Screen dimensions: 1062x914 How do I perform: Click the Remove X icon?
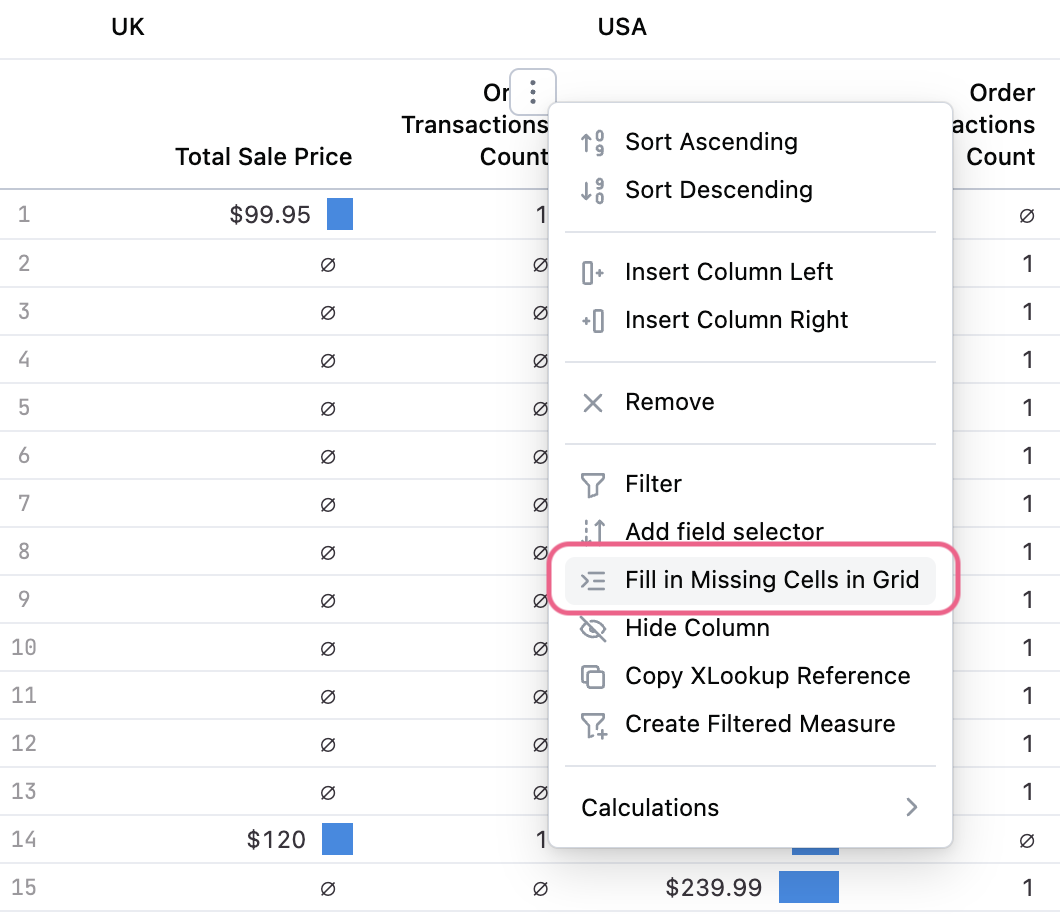[x=592, y=402]
